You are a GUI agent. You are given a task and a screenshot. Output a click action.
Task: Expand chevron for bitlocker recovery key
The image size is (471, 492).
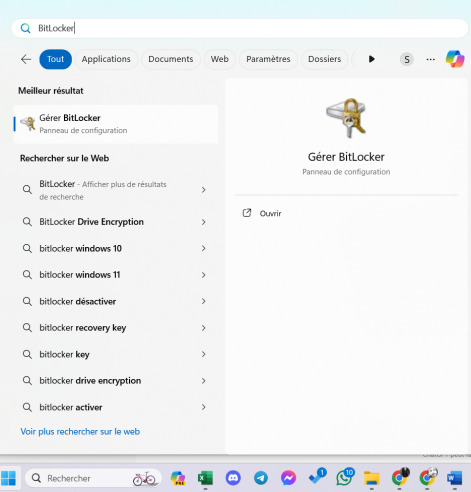[204, 328]
